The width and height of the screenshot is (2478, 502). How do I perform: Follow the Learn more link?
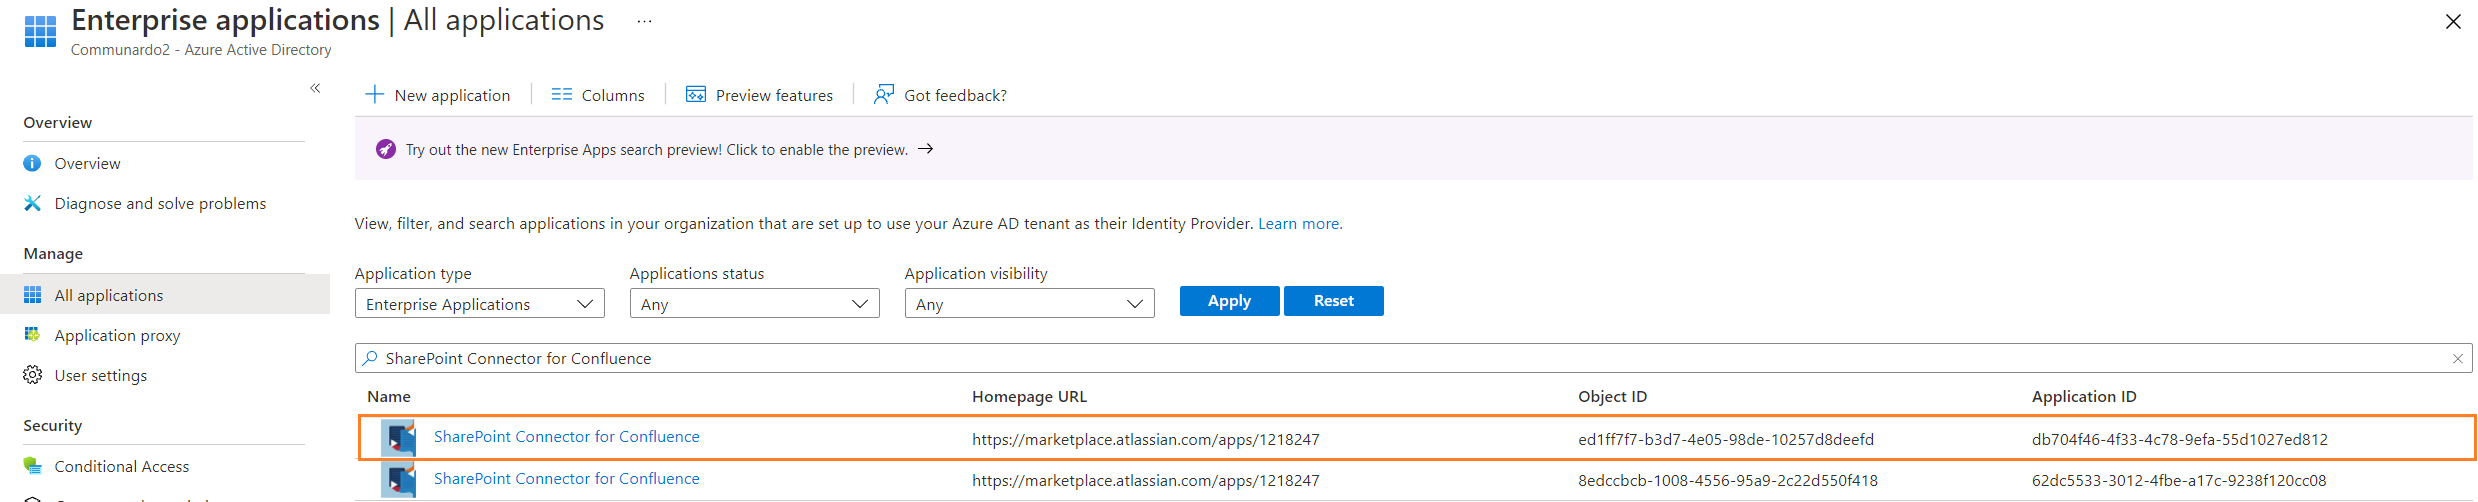[1300, 224]
